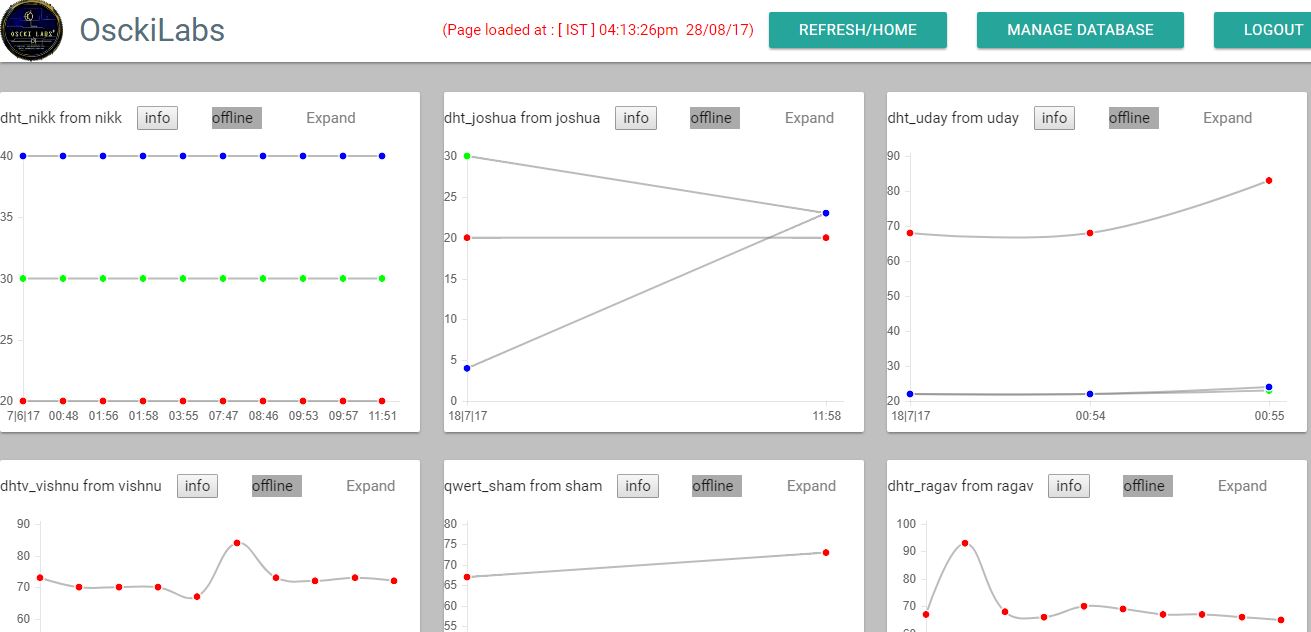Click the Oscki Labs logo image

pos(32,31)
